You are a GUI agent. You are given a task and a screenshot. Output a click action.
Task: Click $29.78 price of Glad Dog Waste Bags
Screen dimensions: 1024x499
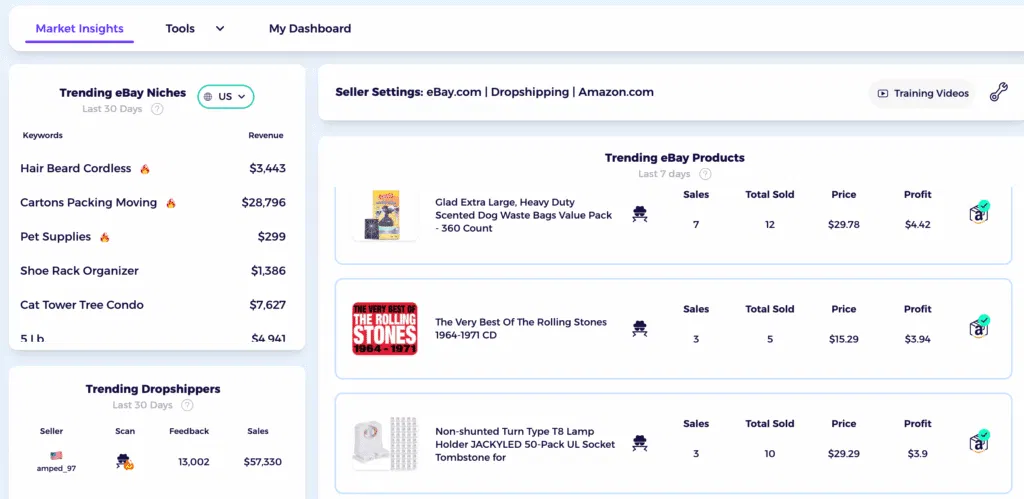click(x=844, y=225)
